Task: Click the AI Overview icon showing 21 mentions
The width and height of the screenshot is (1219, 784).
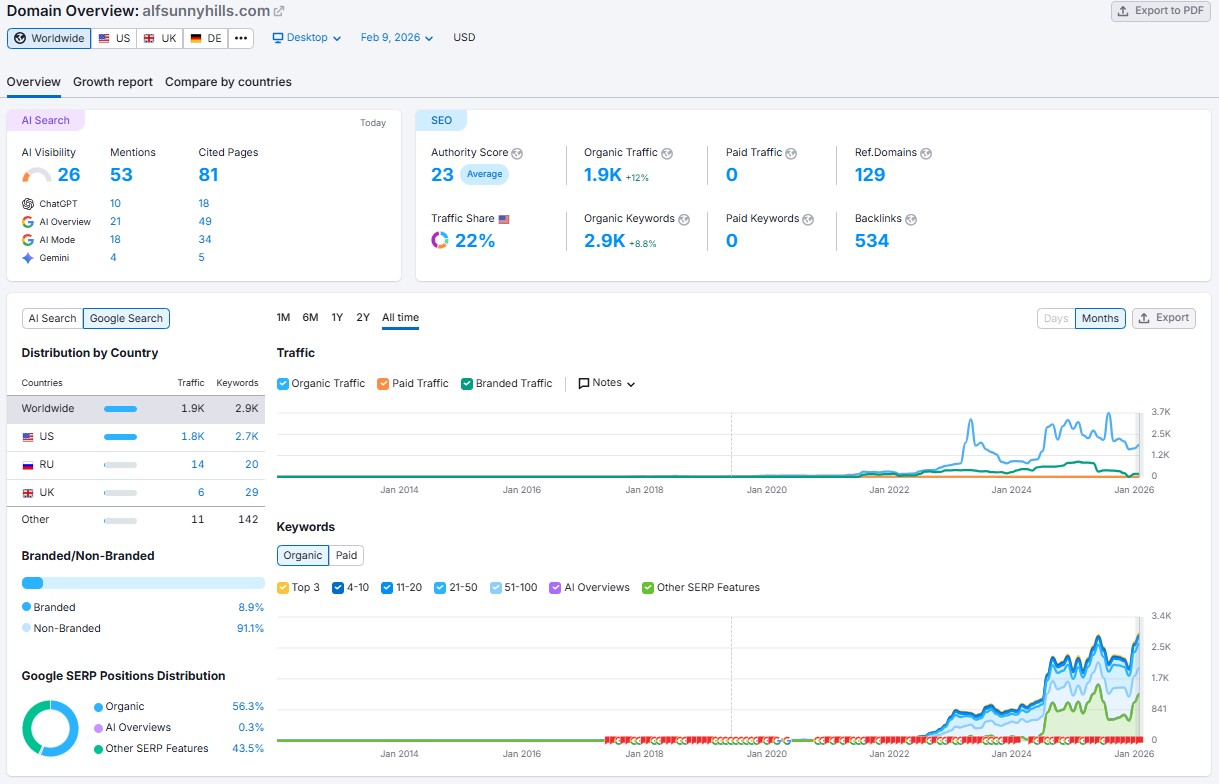Action: pyautogui.click(x=29, y=221)
